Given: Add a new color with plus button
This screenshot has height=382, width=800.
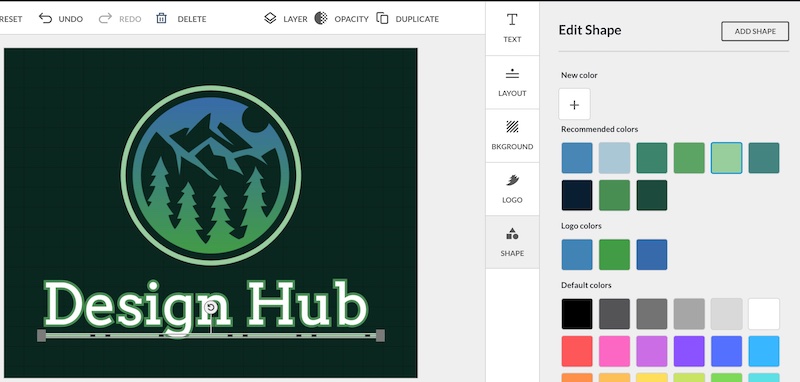Looking at the screenshot, I should coord(574,105).
